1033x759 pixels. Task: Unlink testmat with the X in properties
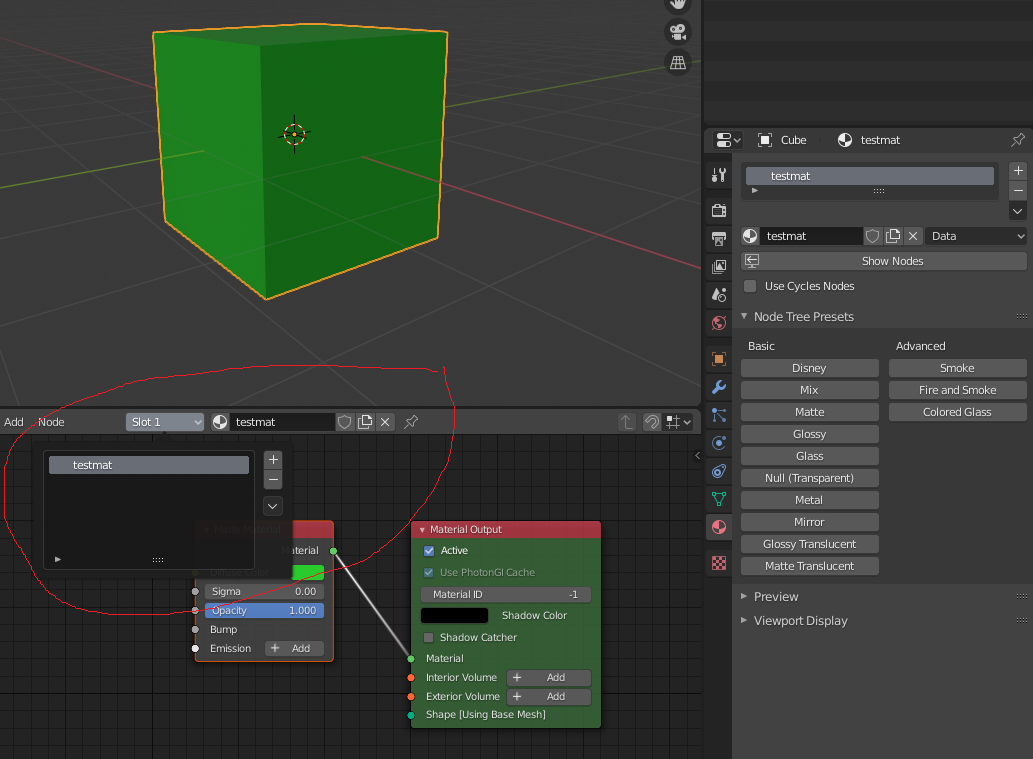913,236
